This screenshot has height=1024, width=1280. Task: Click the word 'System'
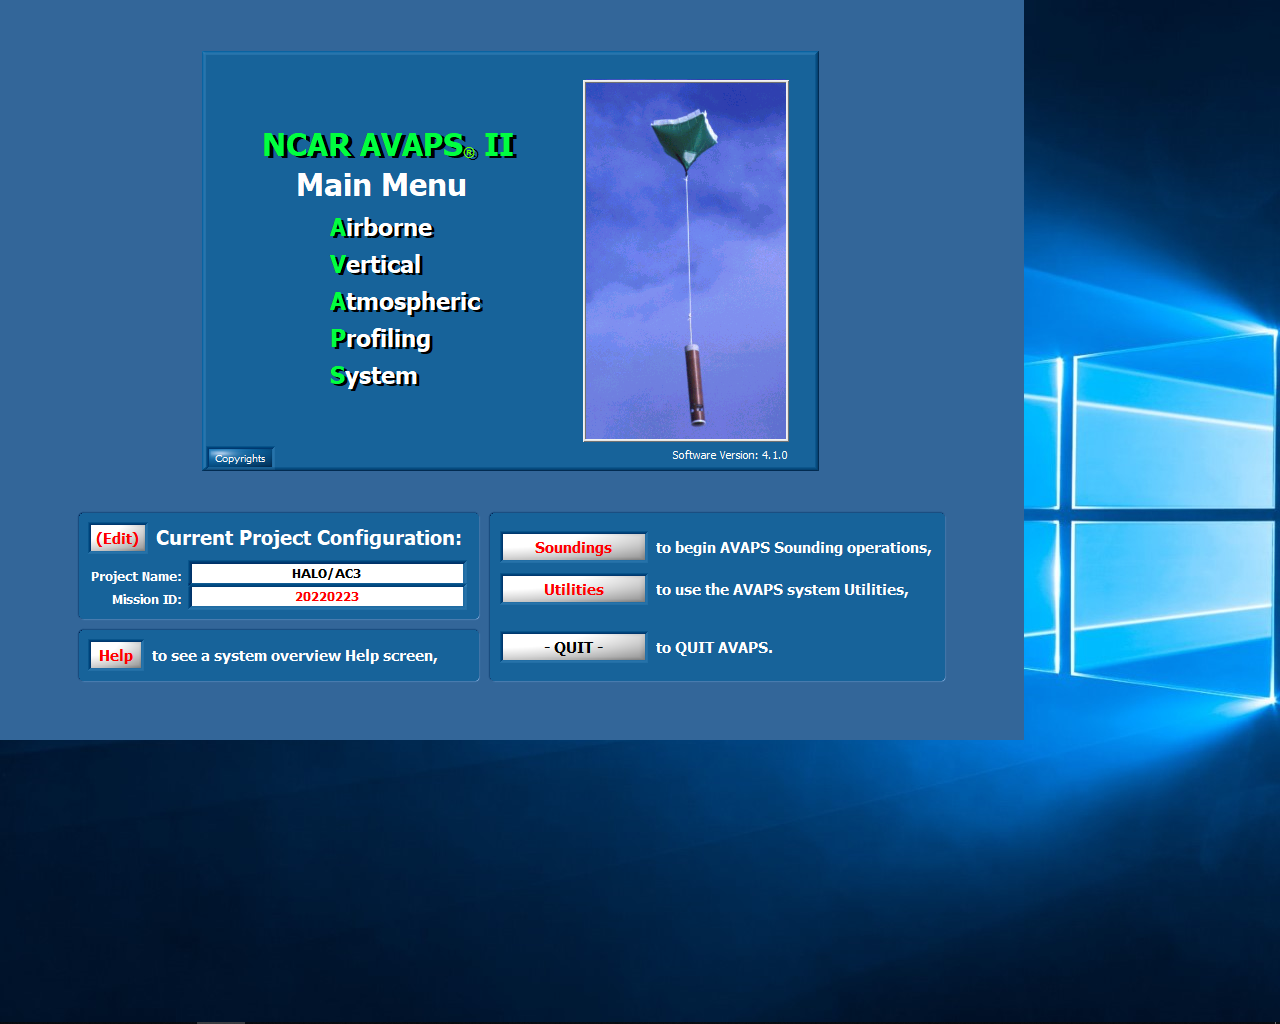click(x=374, y=376)
